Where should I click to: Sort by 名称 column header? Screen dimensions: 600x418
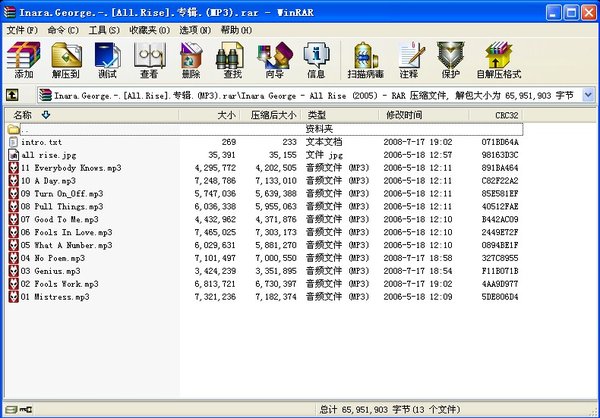tap(92, 115)
